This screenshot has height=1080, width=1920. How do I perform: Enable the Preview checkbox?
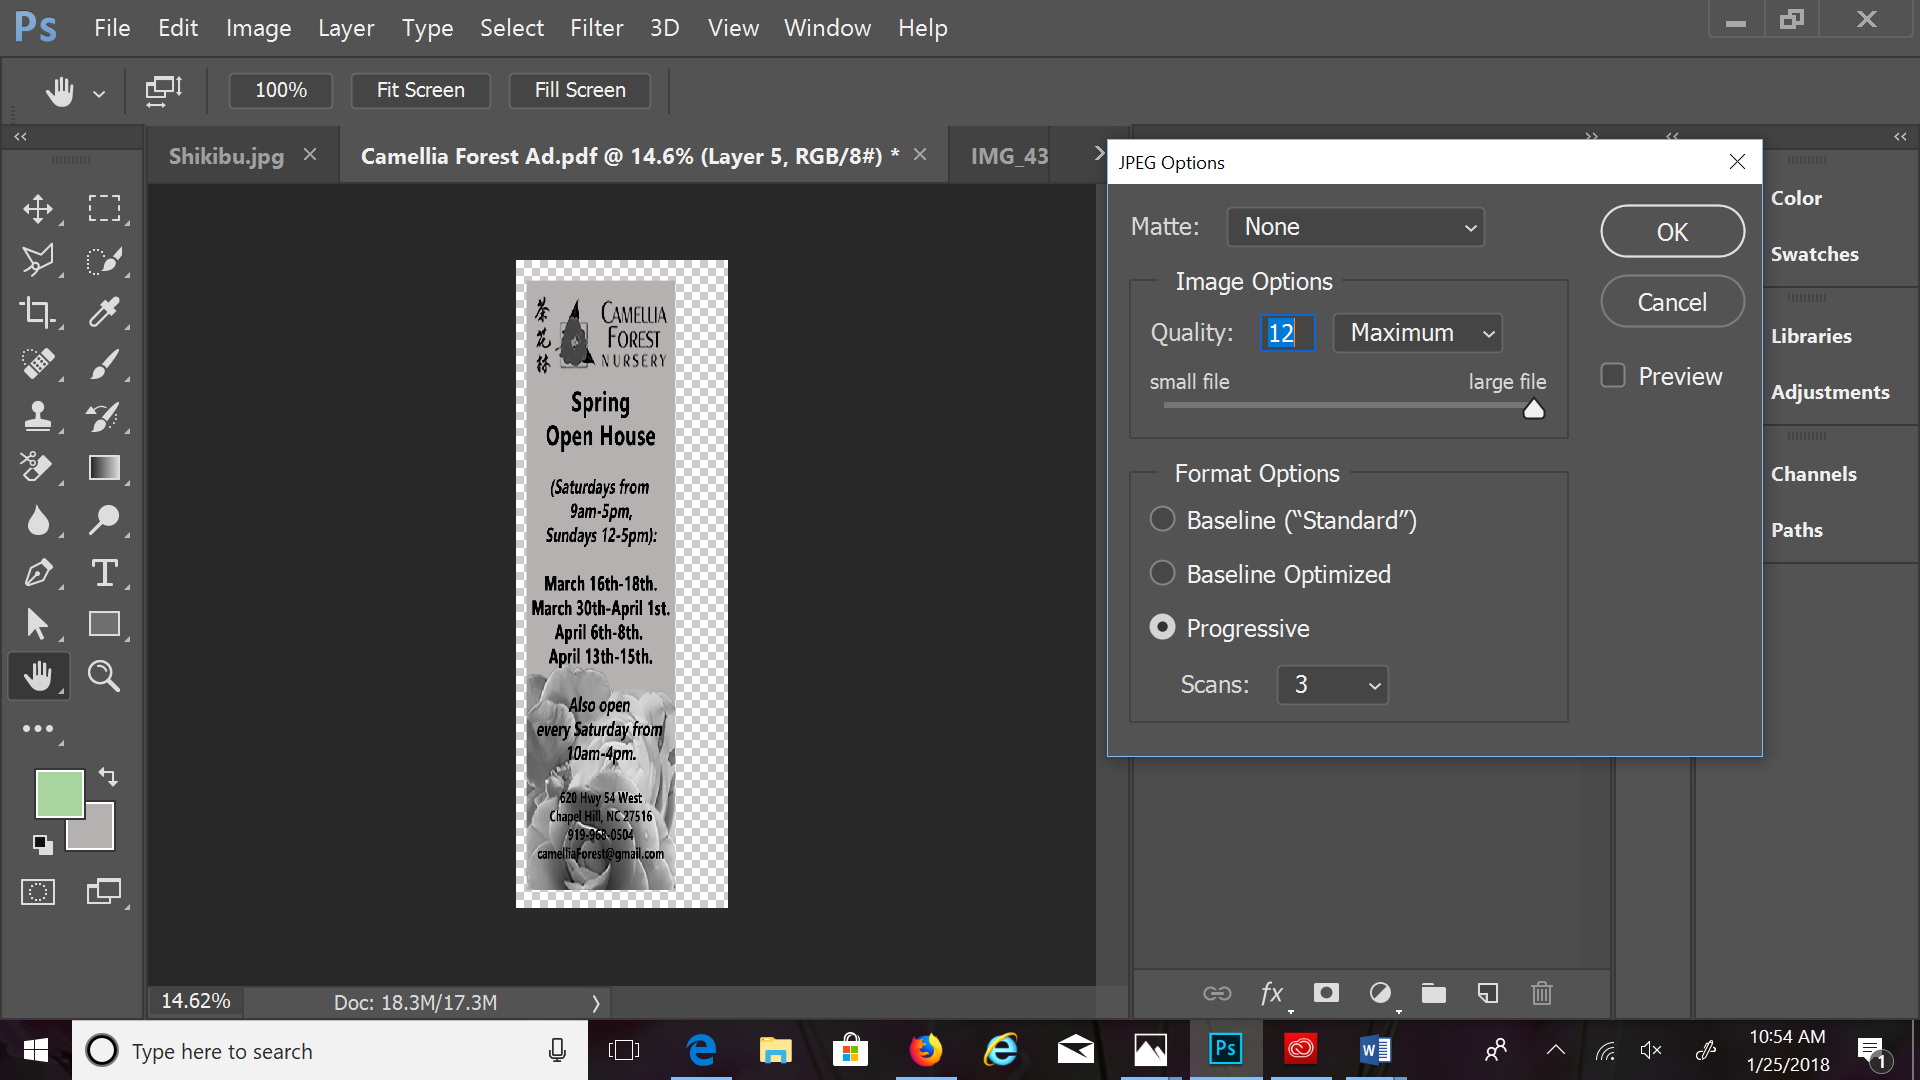tap(1613, 376)
